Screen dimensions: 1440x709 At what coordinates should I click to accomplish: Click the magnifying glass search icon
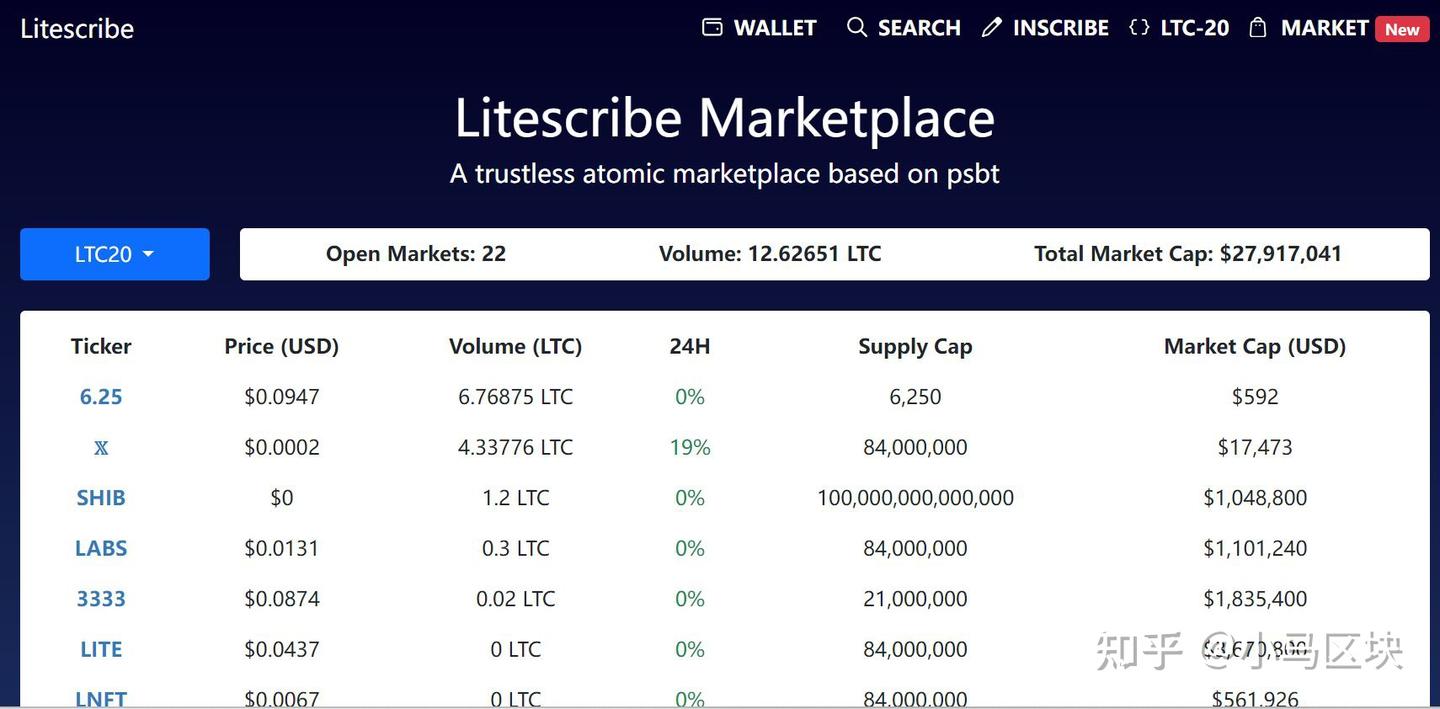point(857,27)
